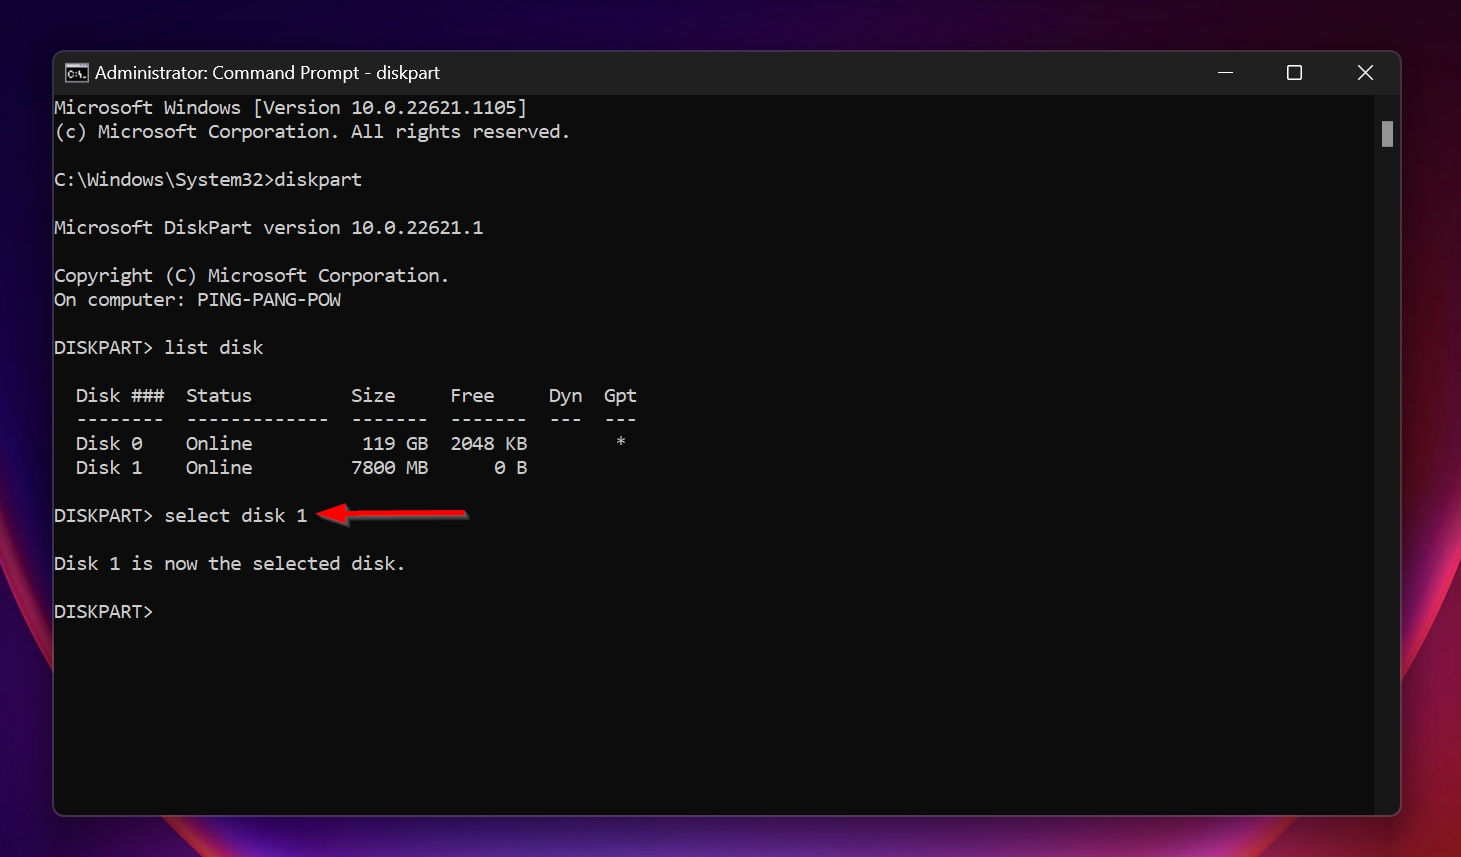This screenshot has width=1461, height=857.
Task: Click 'Microsoft DiskPart version 10.0.22621.1' line
Action: coord(269,228)
